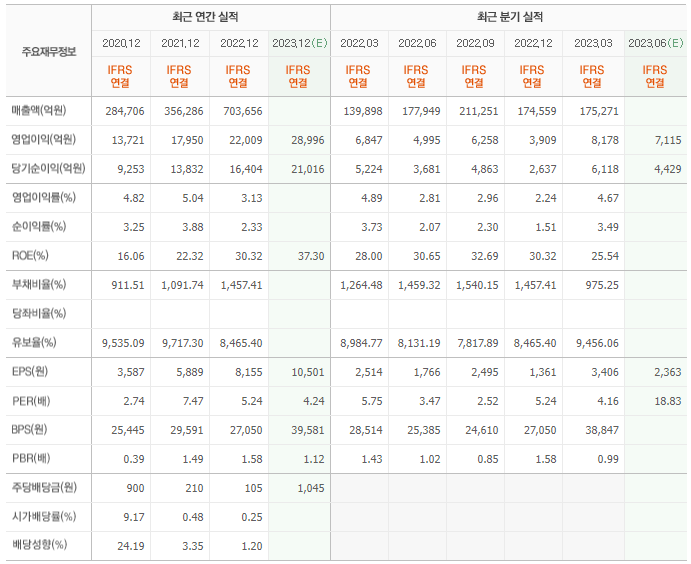Select the PBR(배) row label
The height and width of the screenshot is (564, 691).
[x=31, y=459]
